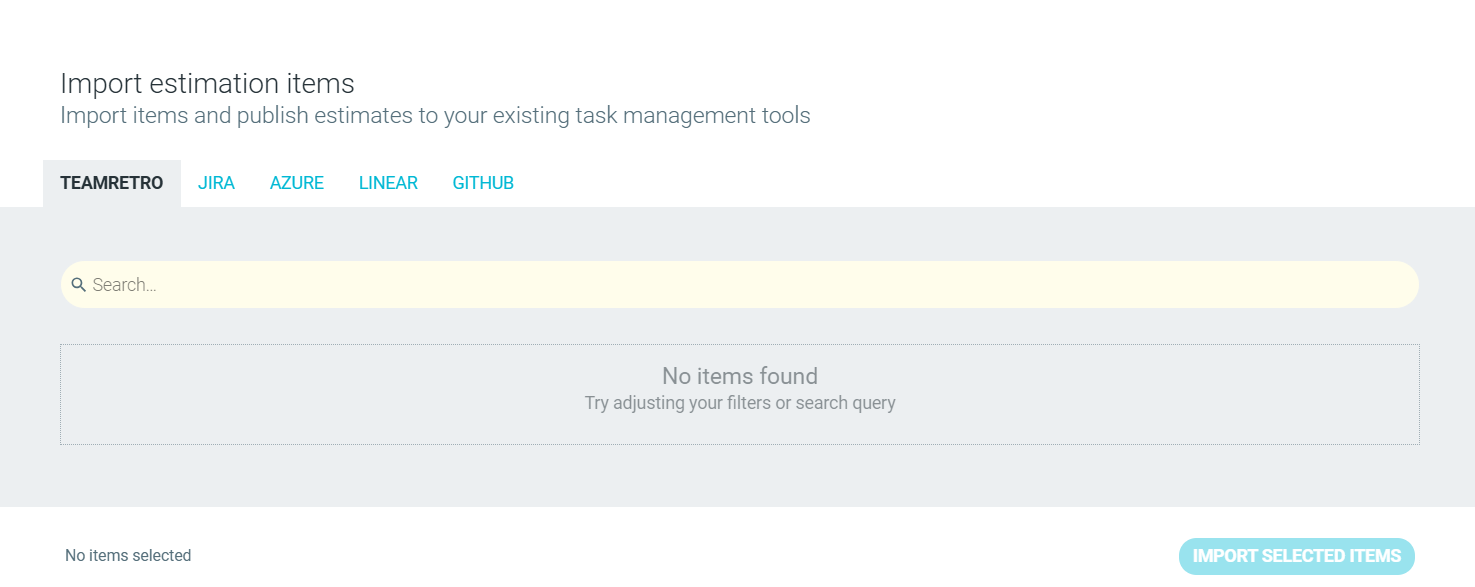Focus the Search input field

740,285
